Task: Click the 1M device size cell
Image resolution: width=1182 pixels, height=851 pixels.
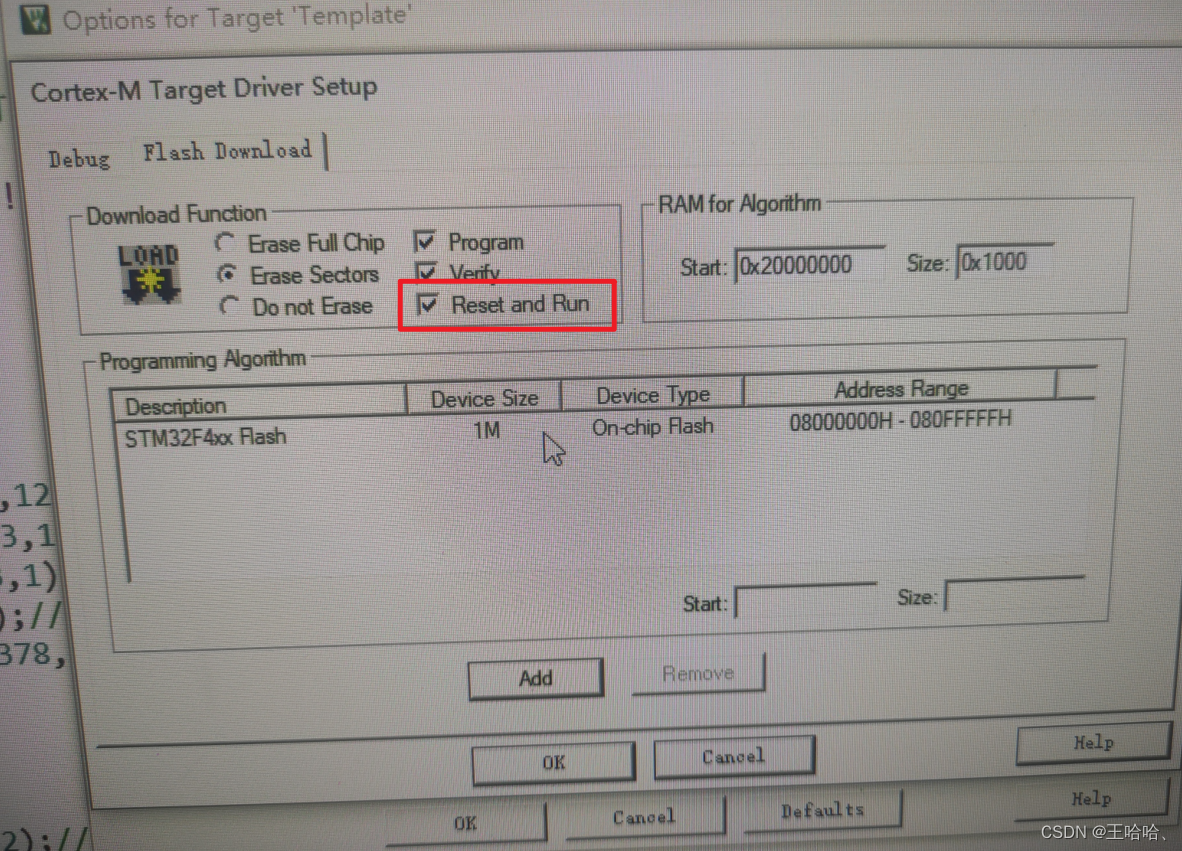Action: click(486, 430)
